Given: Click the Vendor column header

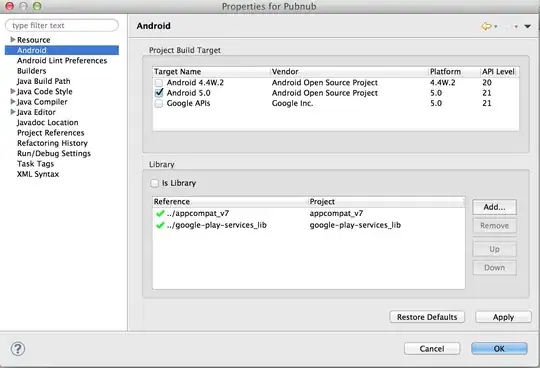Looking at the screenshot, I should point(349,72).
